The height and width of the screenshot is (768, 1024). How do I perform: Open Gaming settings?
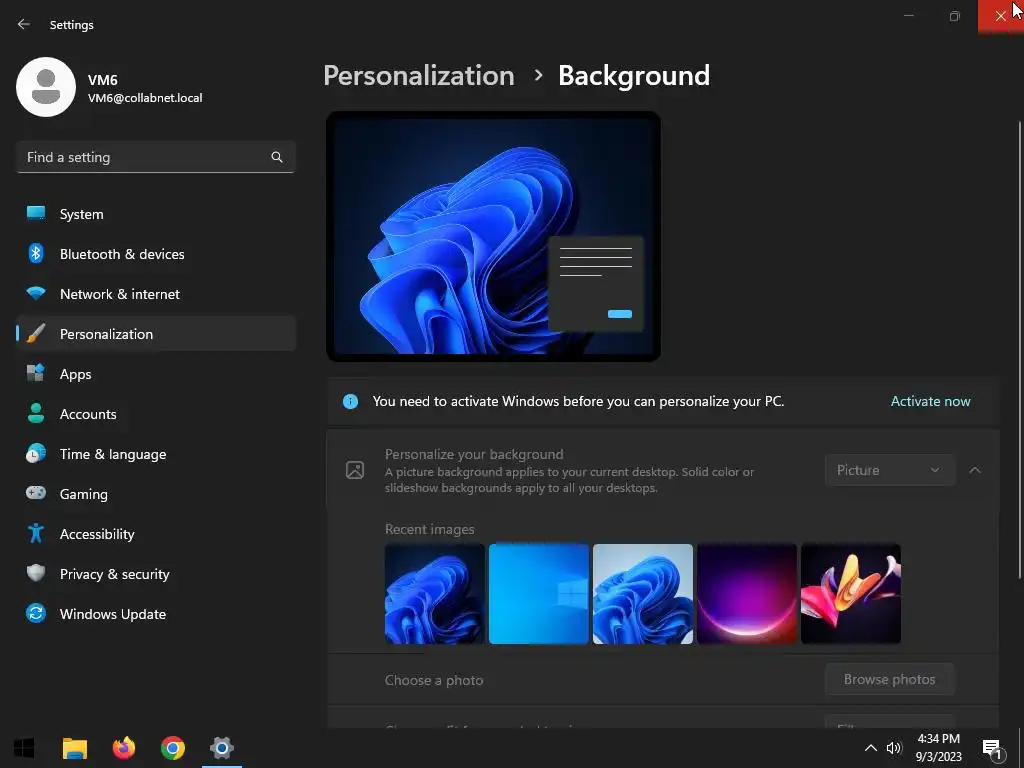click(156, 494)
